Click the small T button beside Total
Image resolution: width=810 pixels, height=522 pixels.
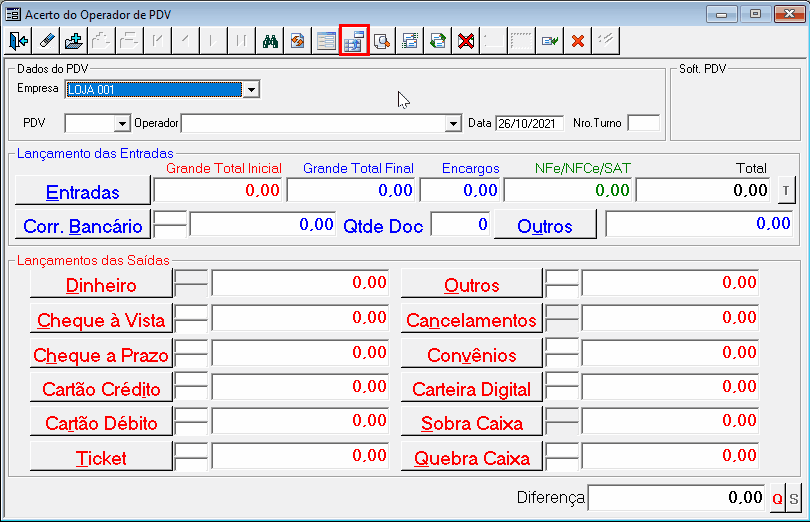786,191
